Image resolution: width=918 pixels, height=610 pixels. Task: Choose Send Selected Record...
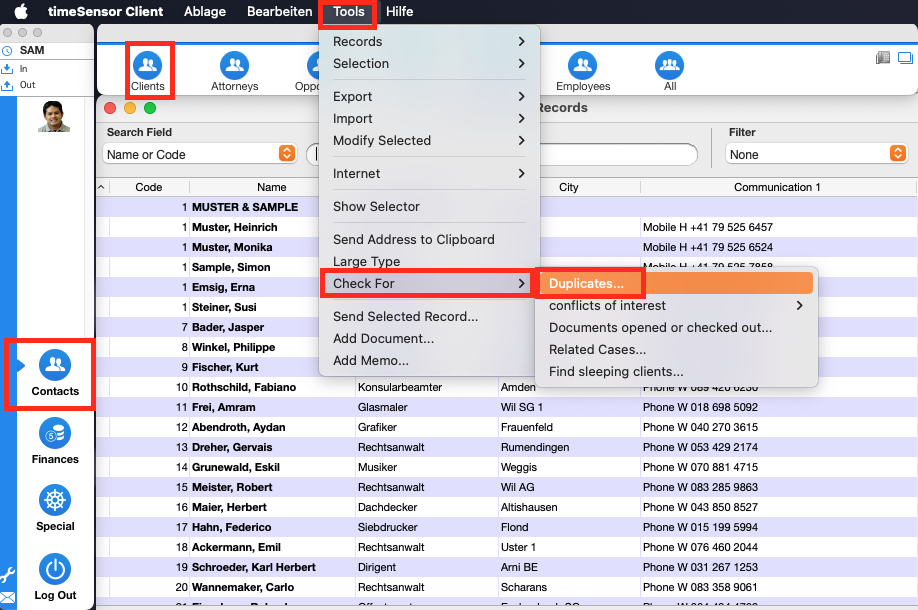click(429, 316)
